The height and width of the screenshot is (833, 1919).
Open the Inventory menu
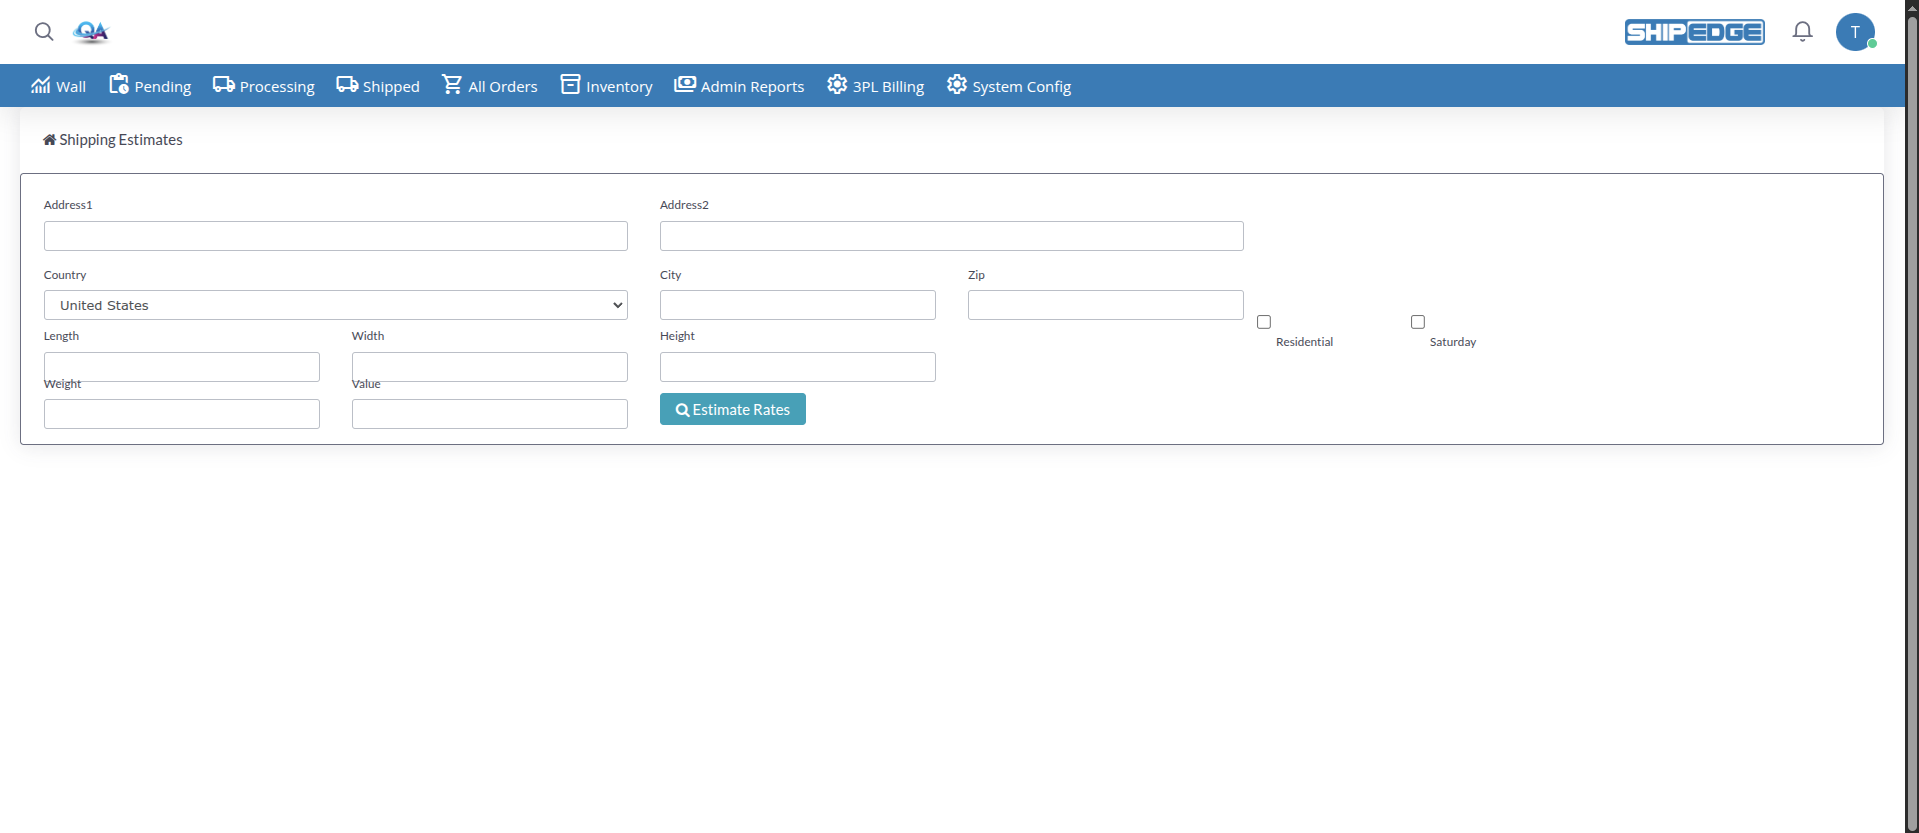[x=606, y=86]
